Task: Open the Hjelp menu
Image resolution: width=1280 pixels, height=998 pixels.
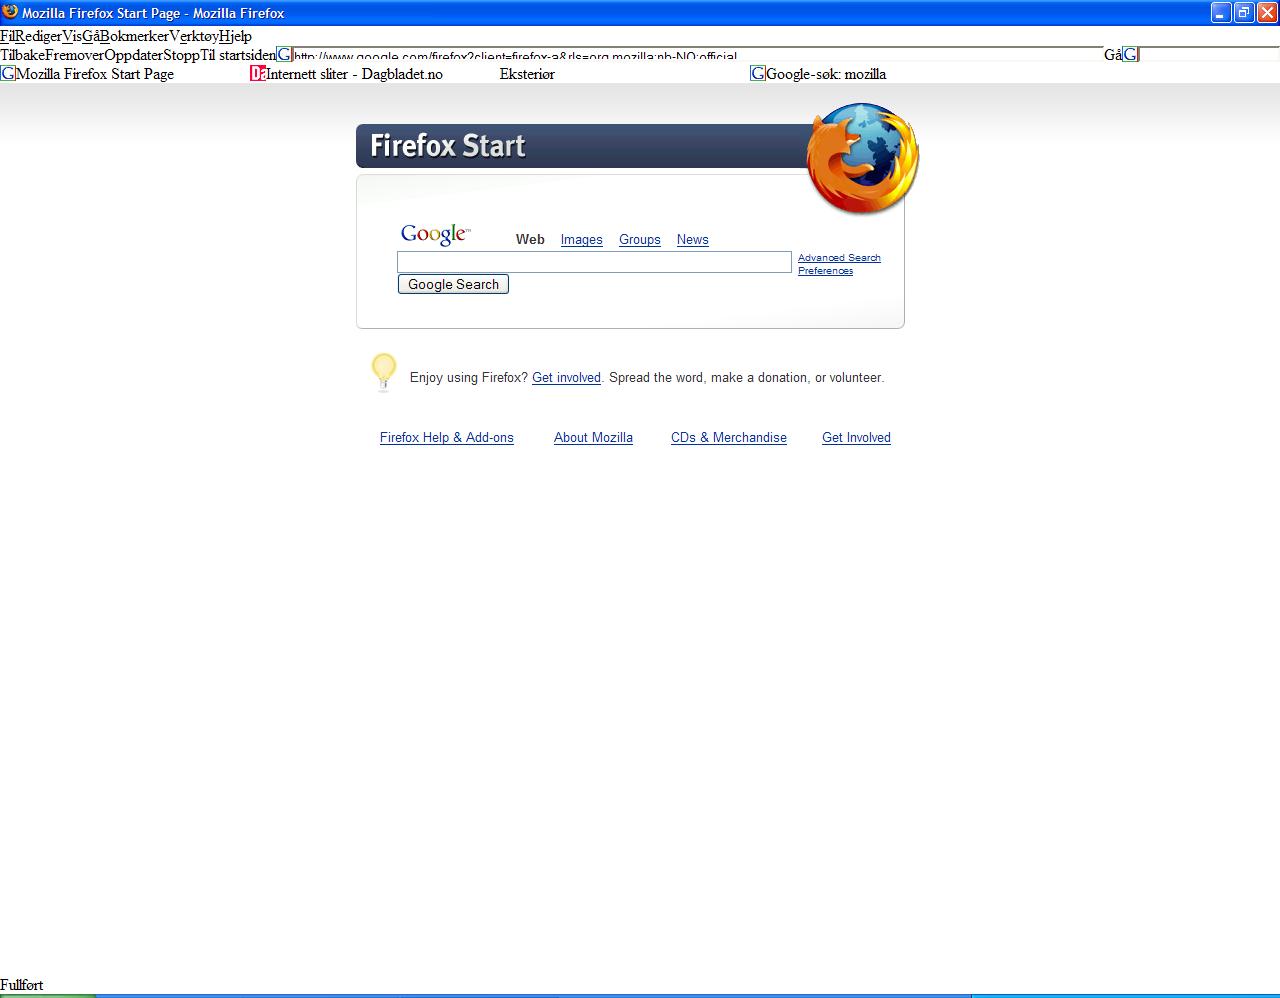Action: (235, 36)
